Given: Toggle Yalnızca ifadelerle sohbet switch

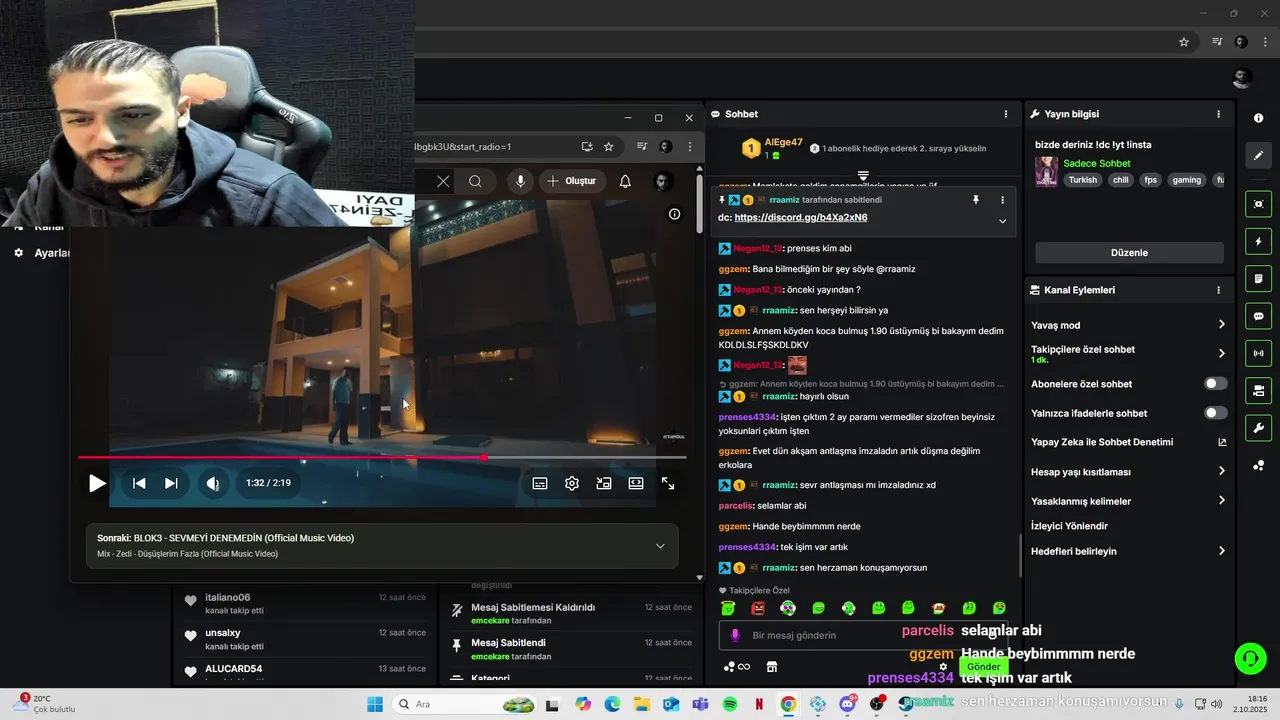Looking at the screenshot, I should coord(1215,413).
